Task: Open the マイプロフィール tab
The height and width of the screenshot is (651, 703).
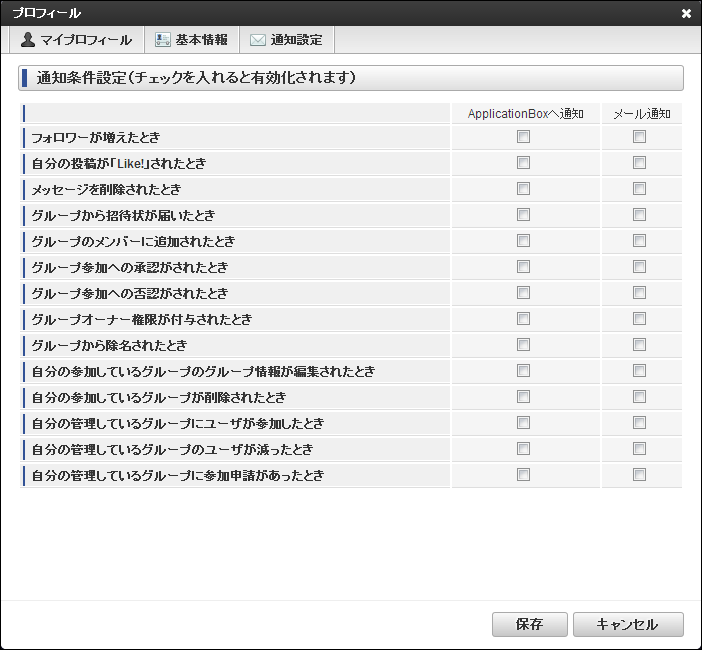Action: [x=76, y=40]
